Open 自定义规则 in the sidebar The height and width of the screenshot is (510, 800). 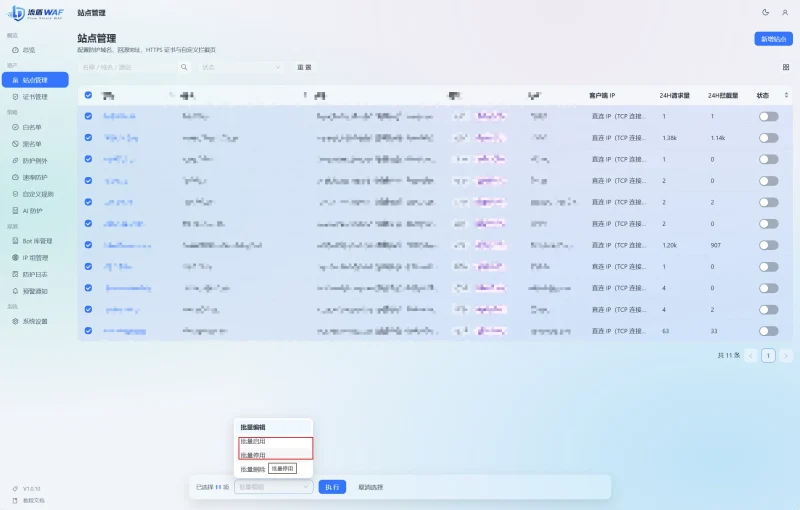[35, 194]
